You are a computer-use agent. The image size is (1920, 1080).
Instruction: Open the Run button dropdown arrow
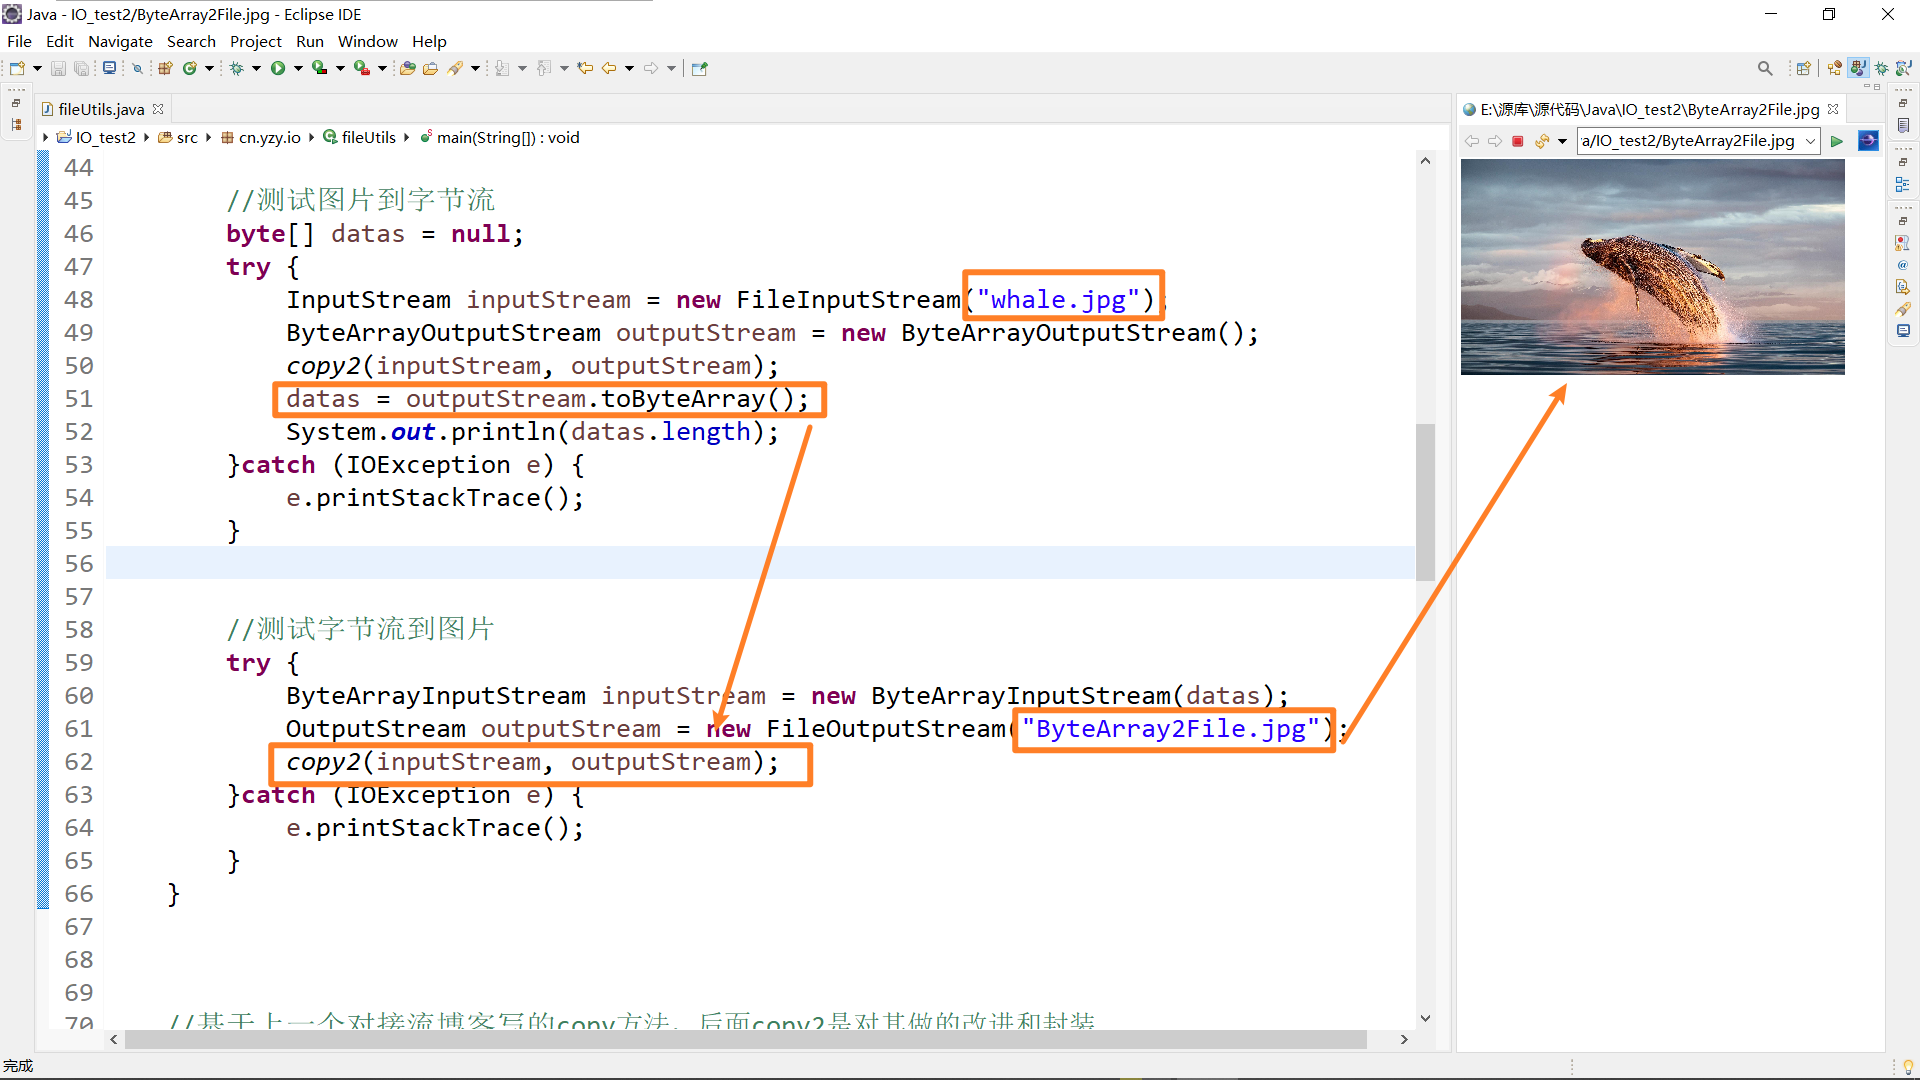tap(298, 68)
